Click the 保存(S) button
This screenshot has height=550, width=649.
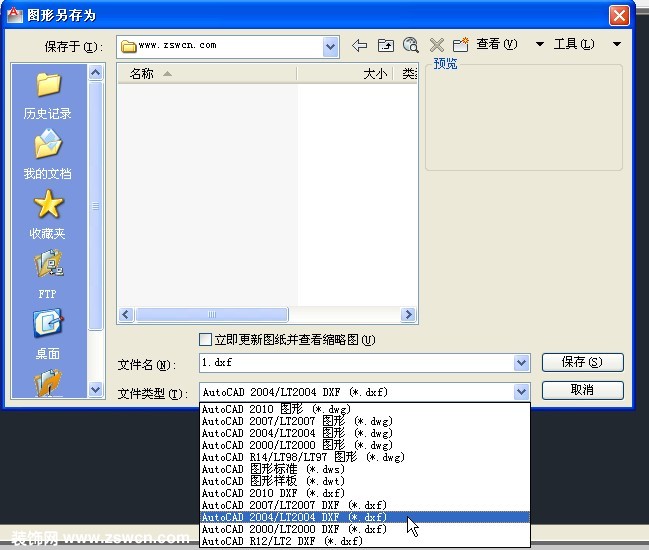pos(582,362)
